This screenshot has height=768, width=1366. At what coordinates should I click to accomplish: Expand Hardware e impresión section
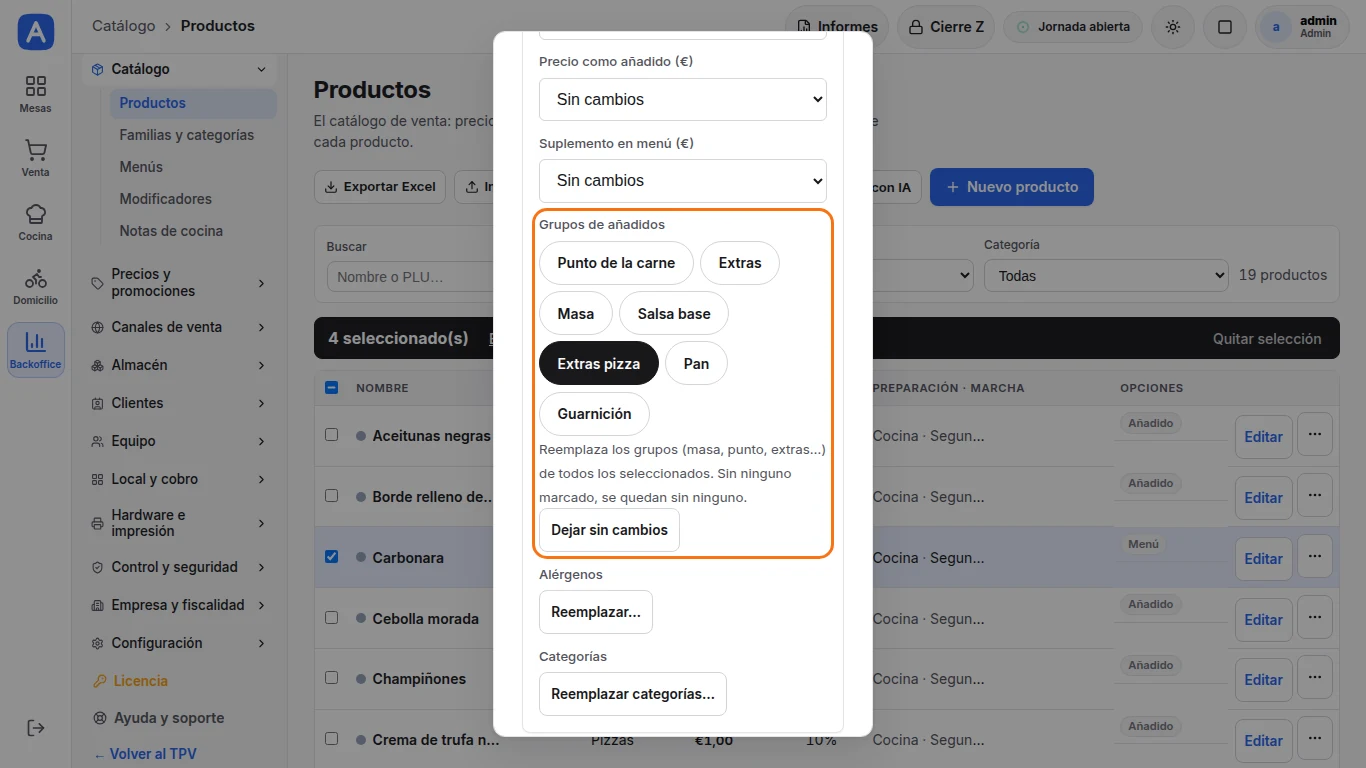click(179, 523)
